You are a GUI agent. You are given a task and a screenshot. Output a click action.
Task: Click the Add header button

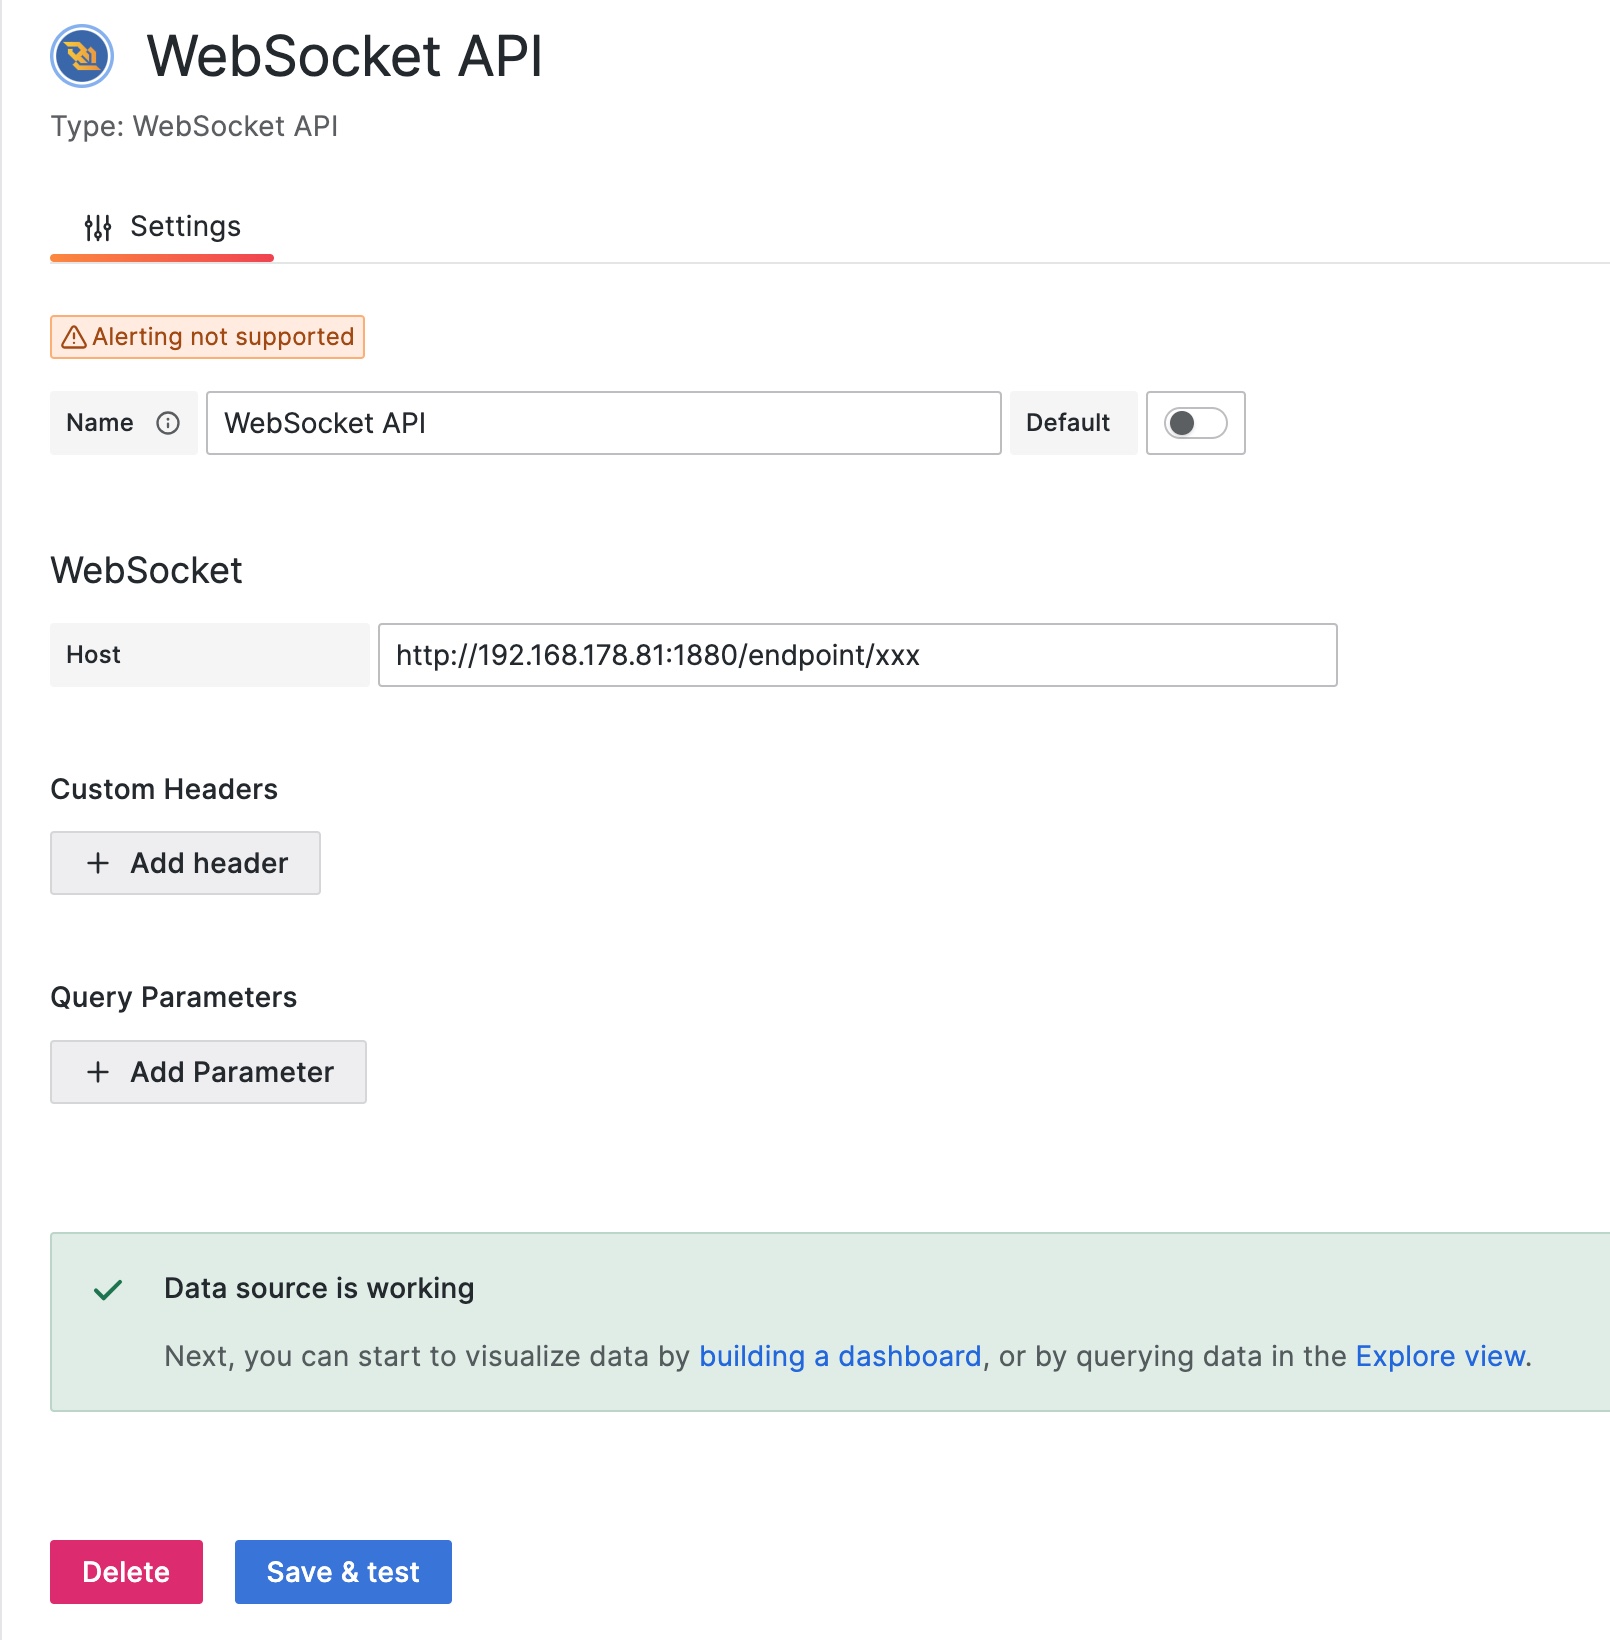point(185,862)
